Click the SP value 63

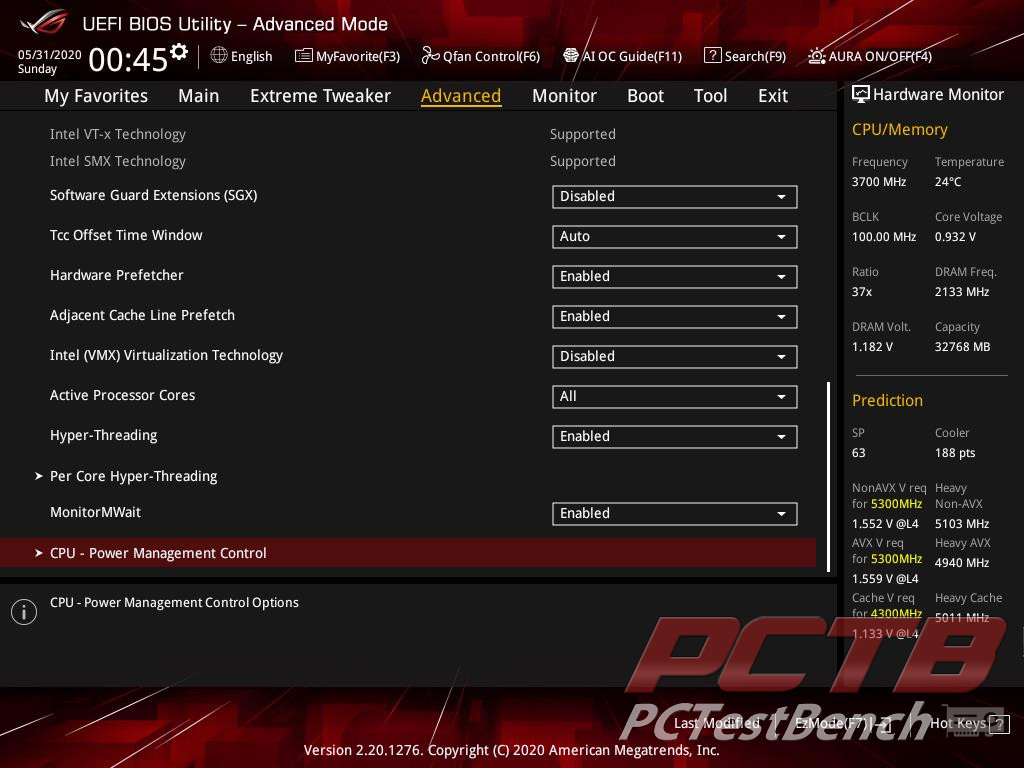point(858,453)
